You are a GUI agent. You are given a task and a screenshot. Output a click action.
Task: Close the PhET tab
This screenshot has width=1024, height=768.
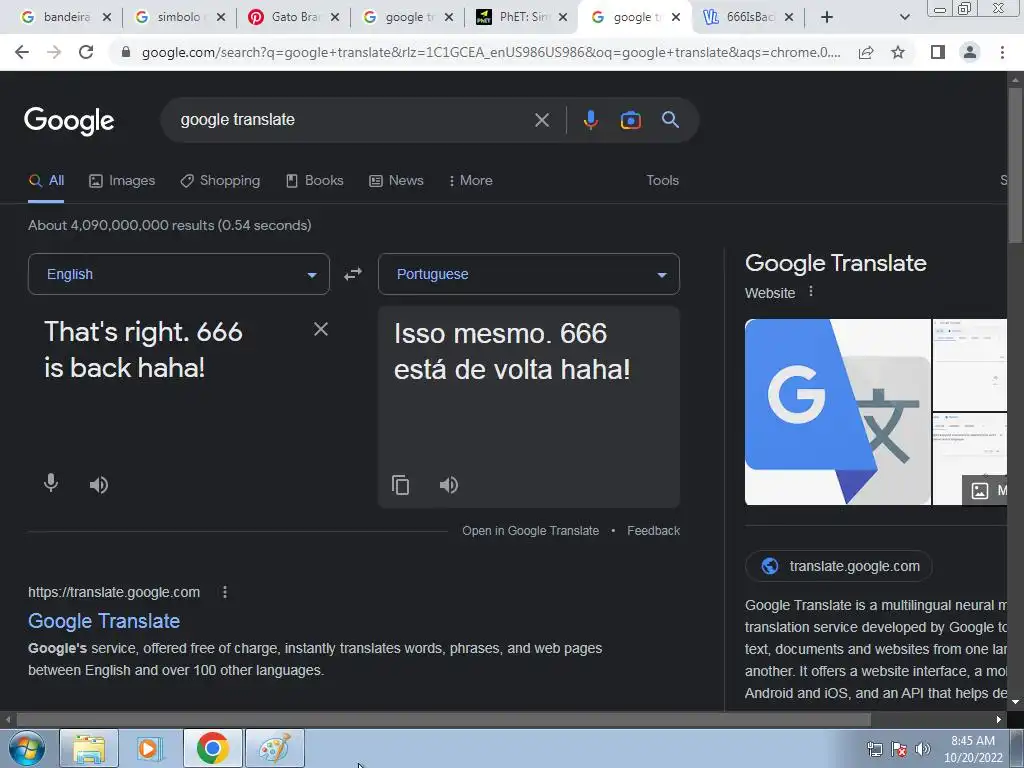[562, 18]
